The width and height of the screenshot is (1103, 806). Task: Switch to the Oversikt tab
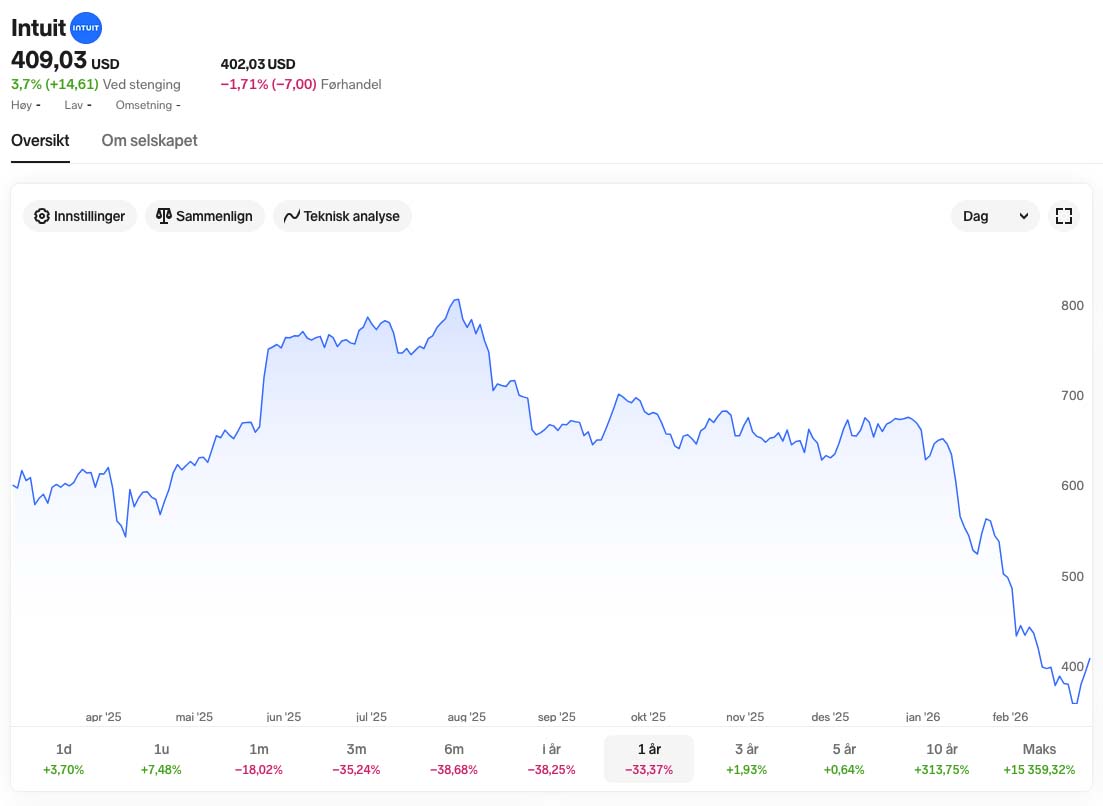40,140
